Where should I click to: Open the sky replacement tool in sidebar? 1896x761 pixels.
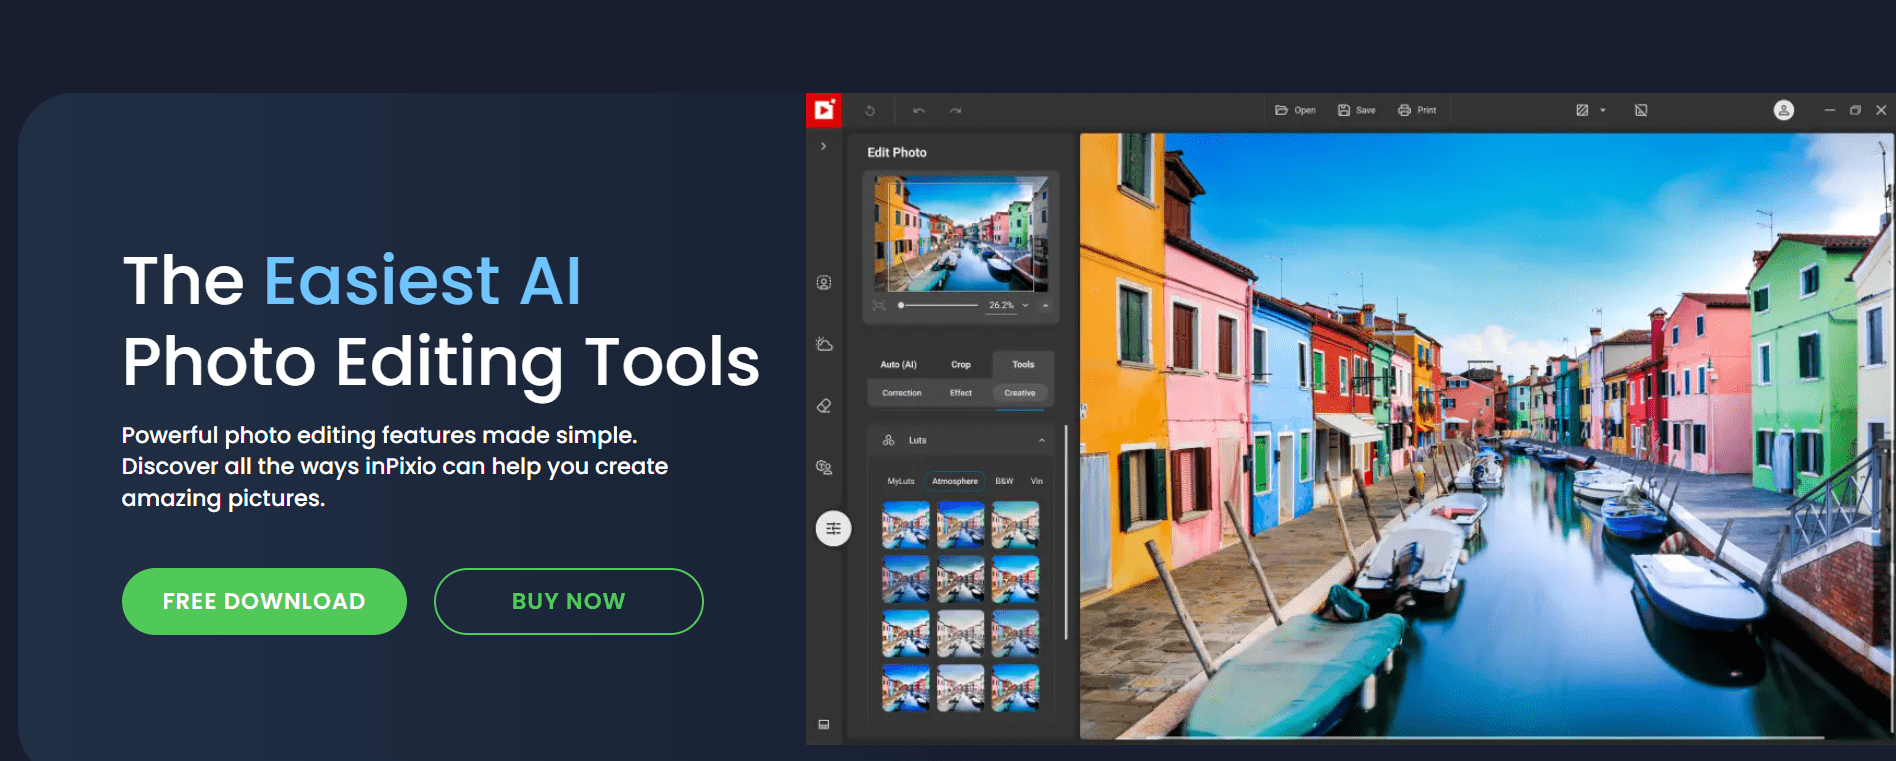pyautogui.click(x=824, y=344)
